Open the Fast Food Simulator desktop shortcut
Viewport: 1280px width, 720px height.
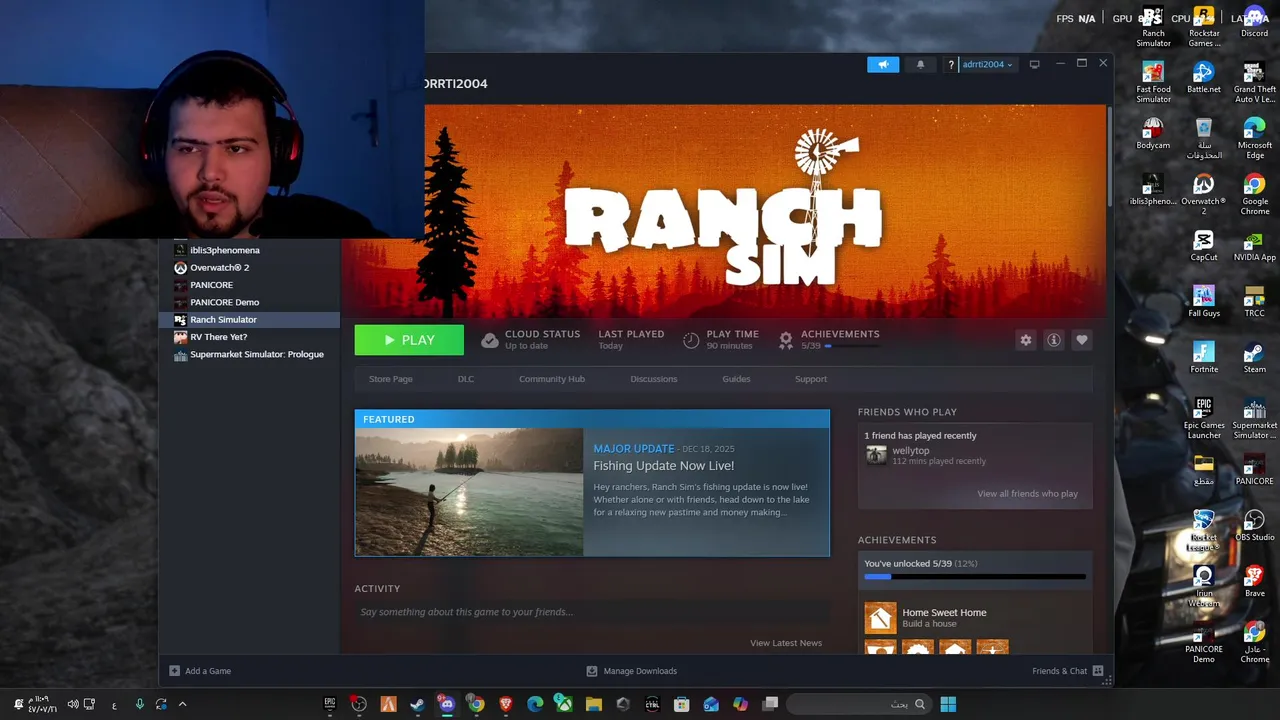1153,83
